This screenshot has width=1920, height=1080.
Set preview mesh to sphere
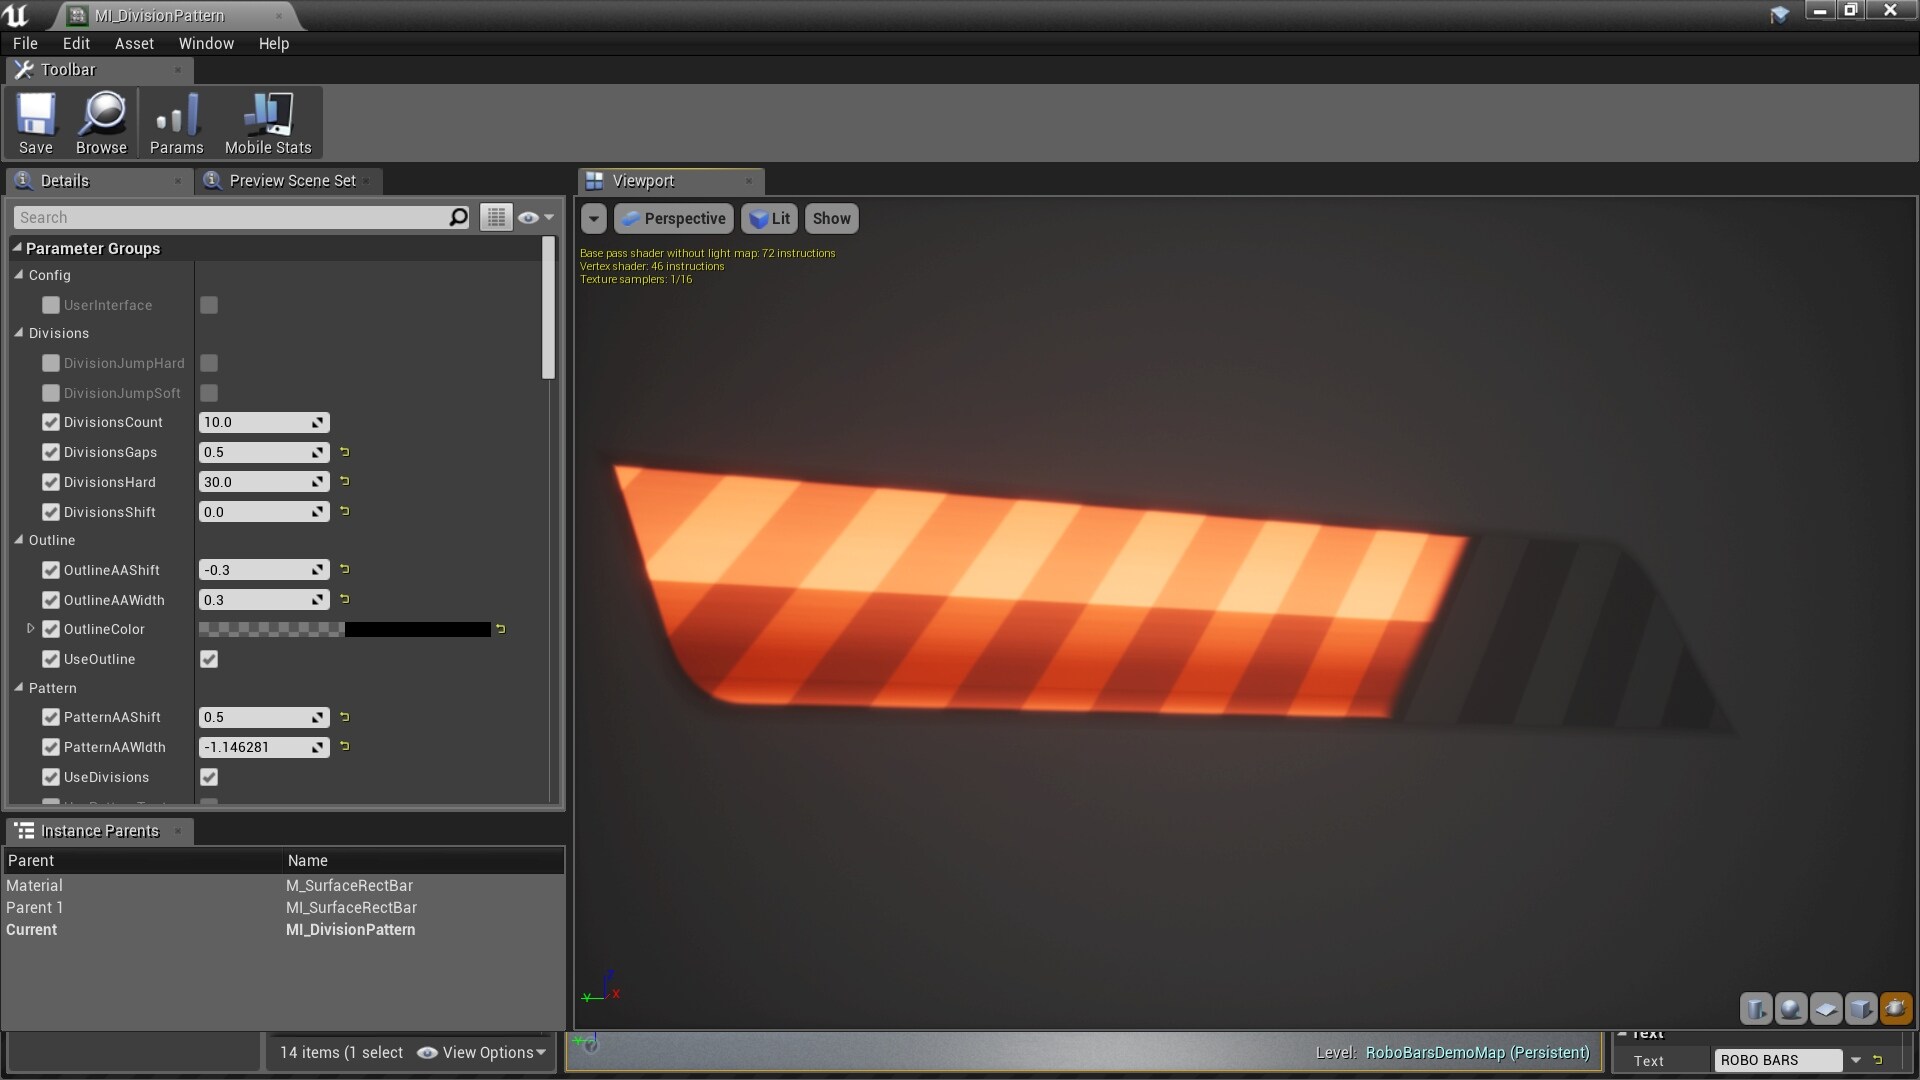1791,1008
